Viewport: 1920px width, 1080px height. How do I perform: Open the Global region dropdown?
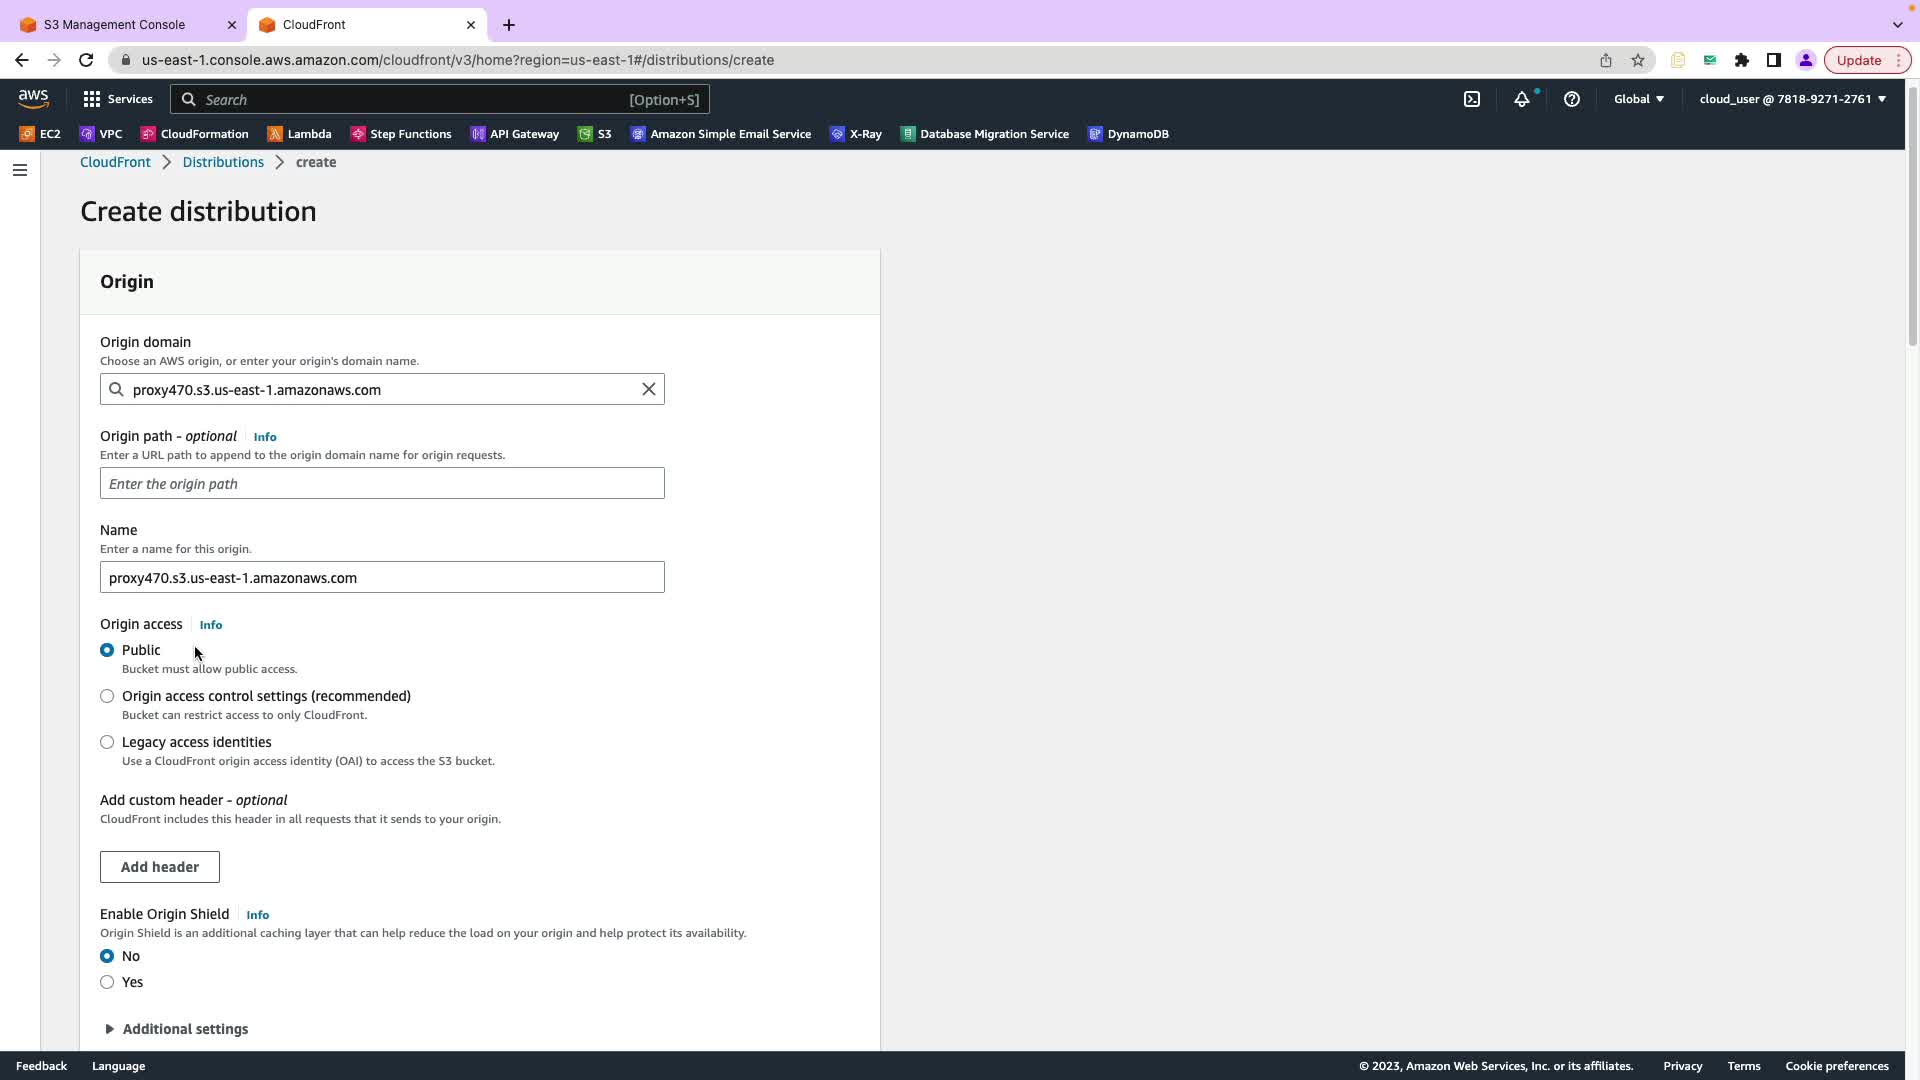pos(1638,99)
